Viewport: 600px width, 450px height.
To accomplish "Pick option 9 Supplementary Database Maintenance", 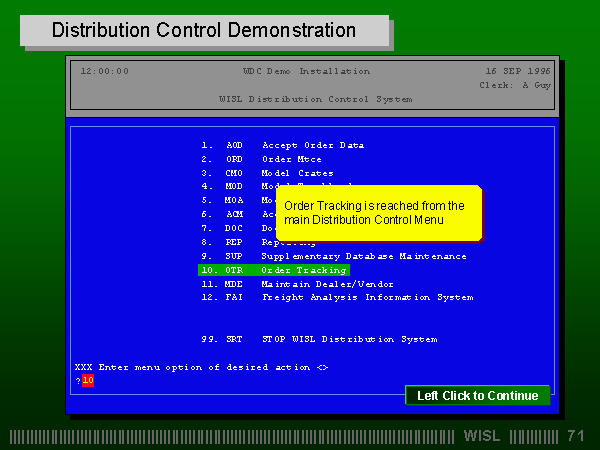I will pos(334,256).
